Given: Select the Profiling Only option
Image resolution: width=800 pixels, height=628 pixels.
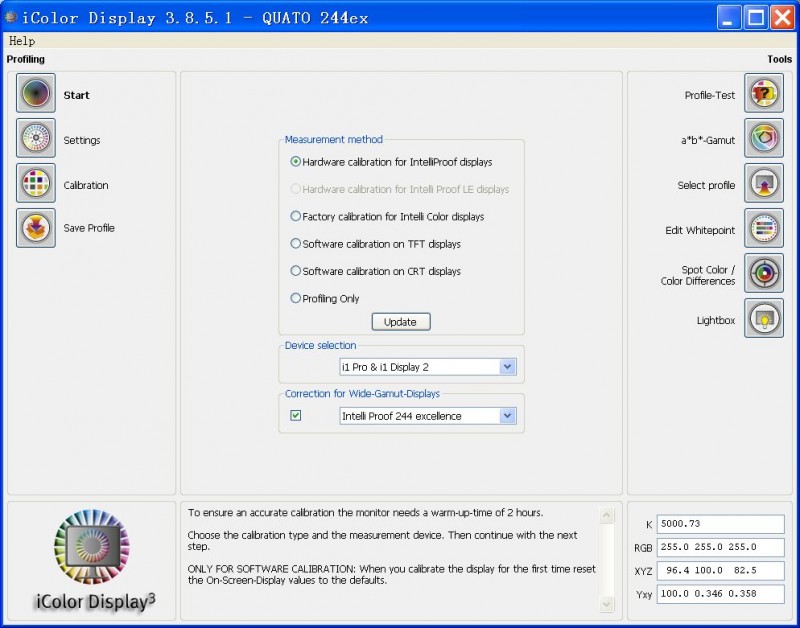Looking at the screenshot, I should [x=296, y=298].
